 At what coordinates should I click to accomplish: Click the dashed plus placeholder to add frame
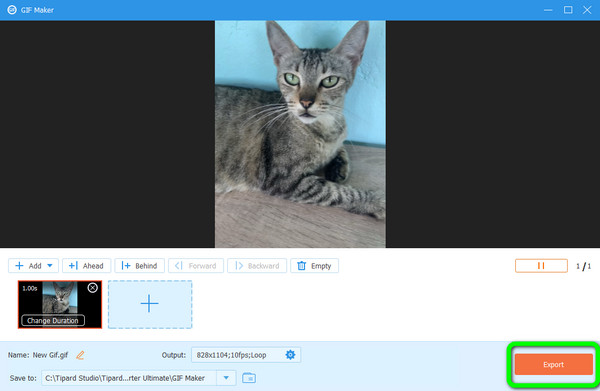pos(150,305)
